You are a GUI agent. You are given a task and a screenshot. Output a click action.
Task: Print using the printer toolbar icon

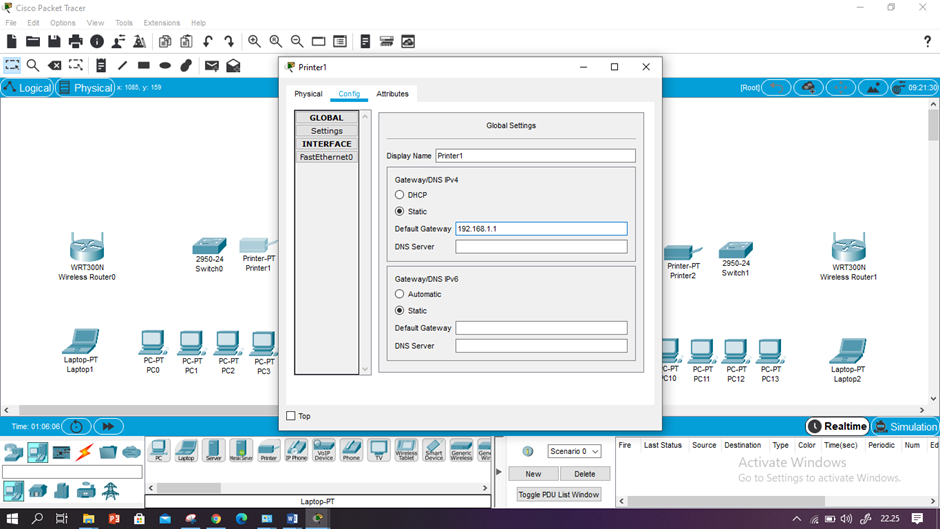pyautogui.click(x=76, y=41)
